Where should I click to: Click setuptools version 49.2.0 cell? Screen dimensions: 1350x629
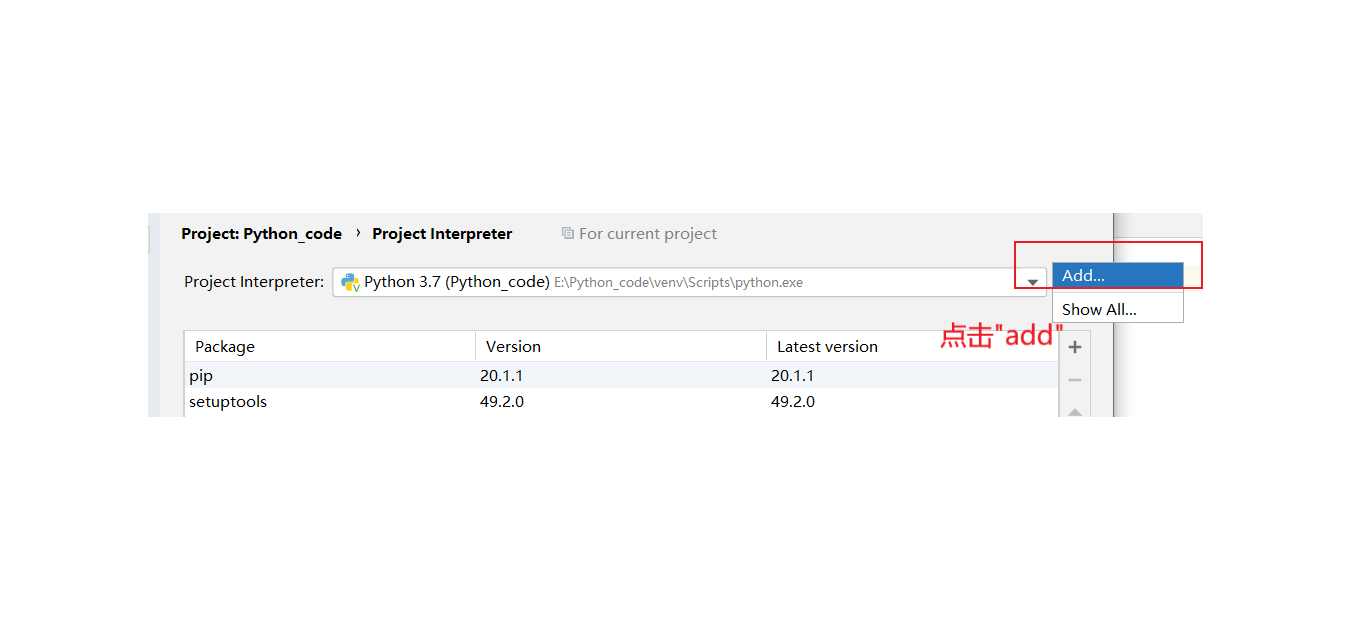[502, 402]
